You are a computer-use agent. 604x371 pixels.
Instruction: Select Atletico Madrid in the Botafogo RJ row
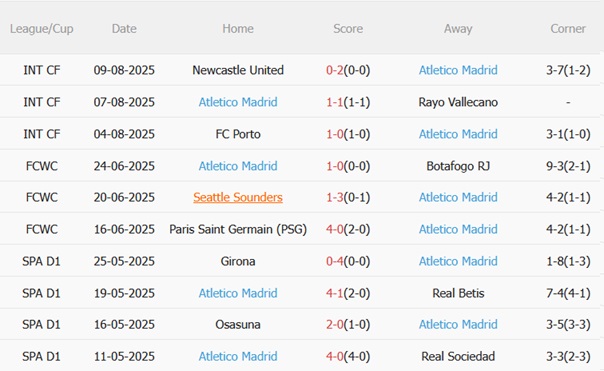238,166
